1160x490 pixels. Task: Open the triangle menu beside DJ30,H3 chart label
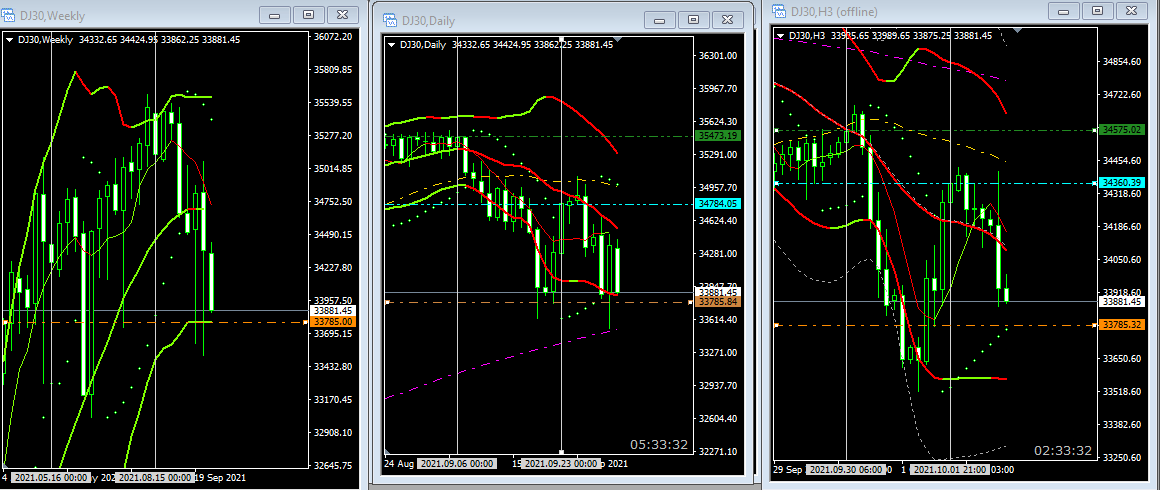780,36
